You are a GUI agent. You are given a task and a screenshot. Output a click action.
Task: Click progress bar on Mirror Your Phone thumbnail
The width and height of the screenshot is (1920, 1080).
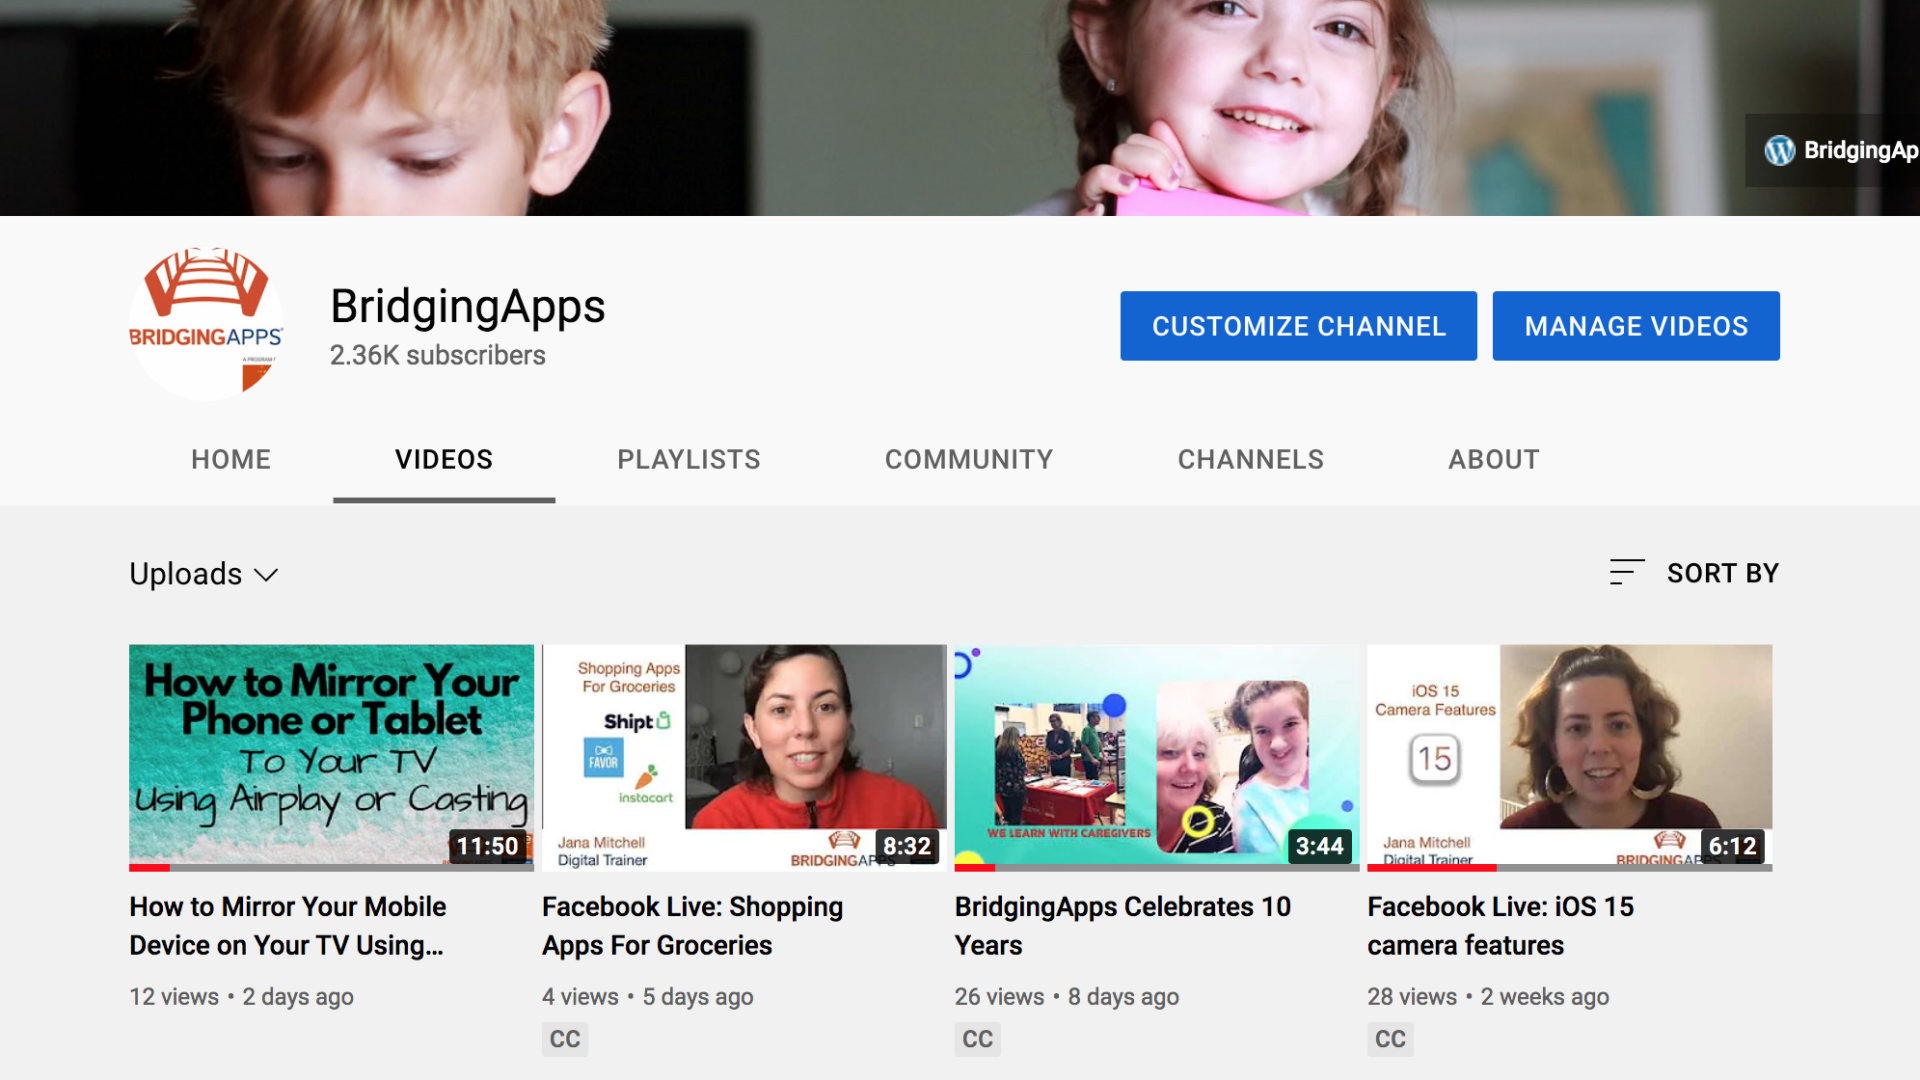coord(331,868)
